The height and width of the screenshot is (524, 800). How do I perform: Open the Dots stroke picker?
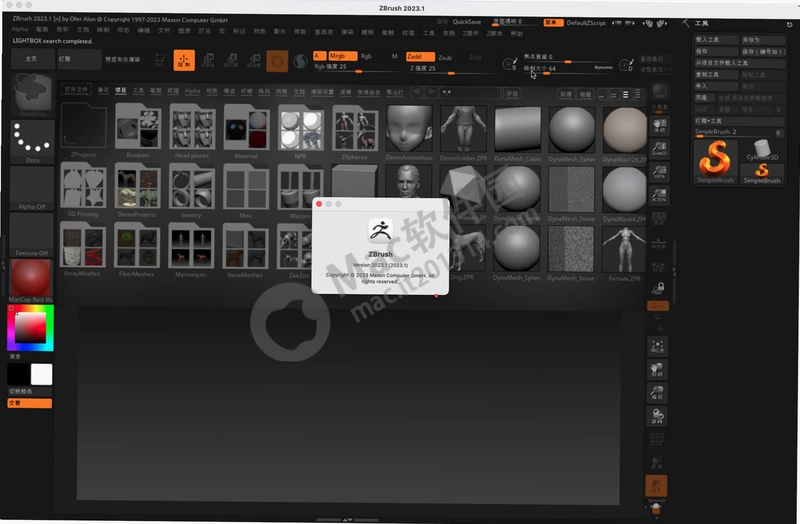click(32, 141)
